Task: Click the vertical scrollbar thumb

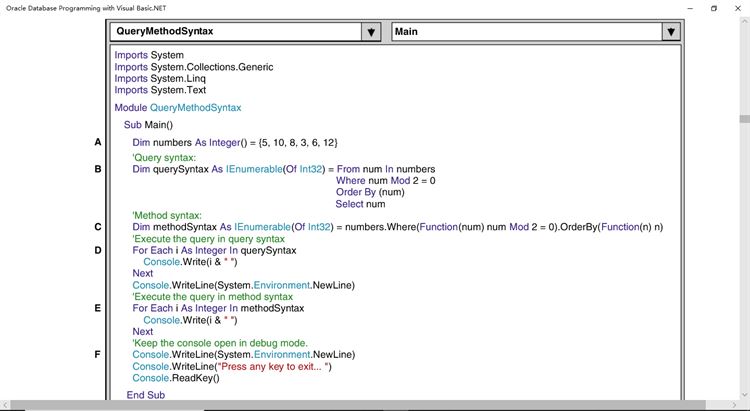Action: point(744,119)
